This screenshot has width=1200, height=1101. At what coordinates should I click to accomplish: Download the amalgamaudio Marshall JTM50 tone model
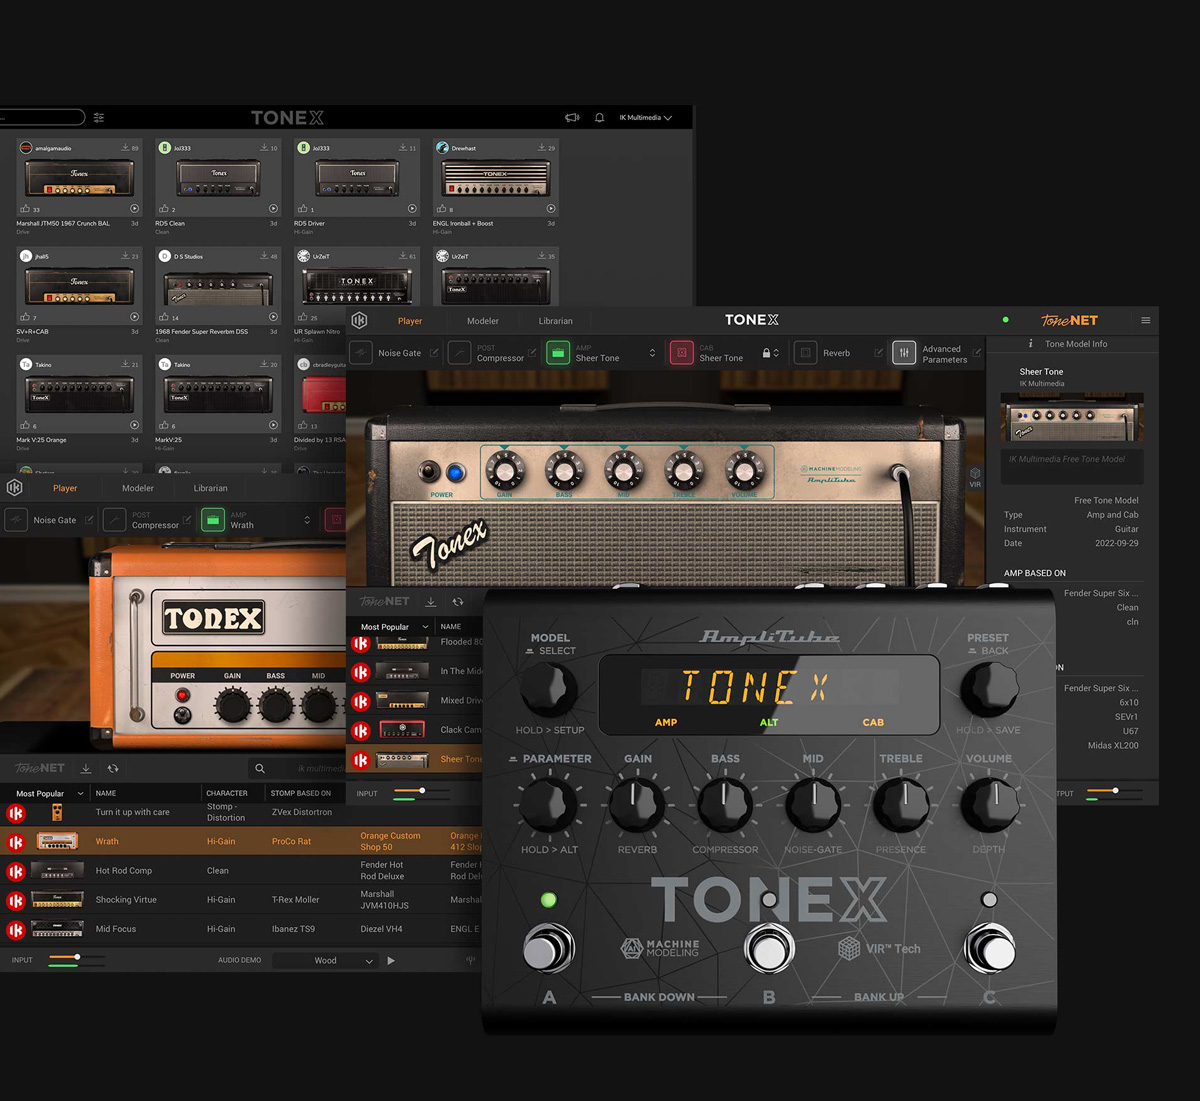click(126, 148)
